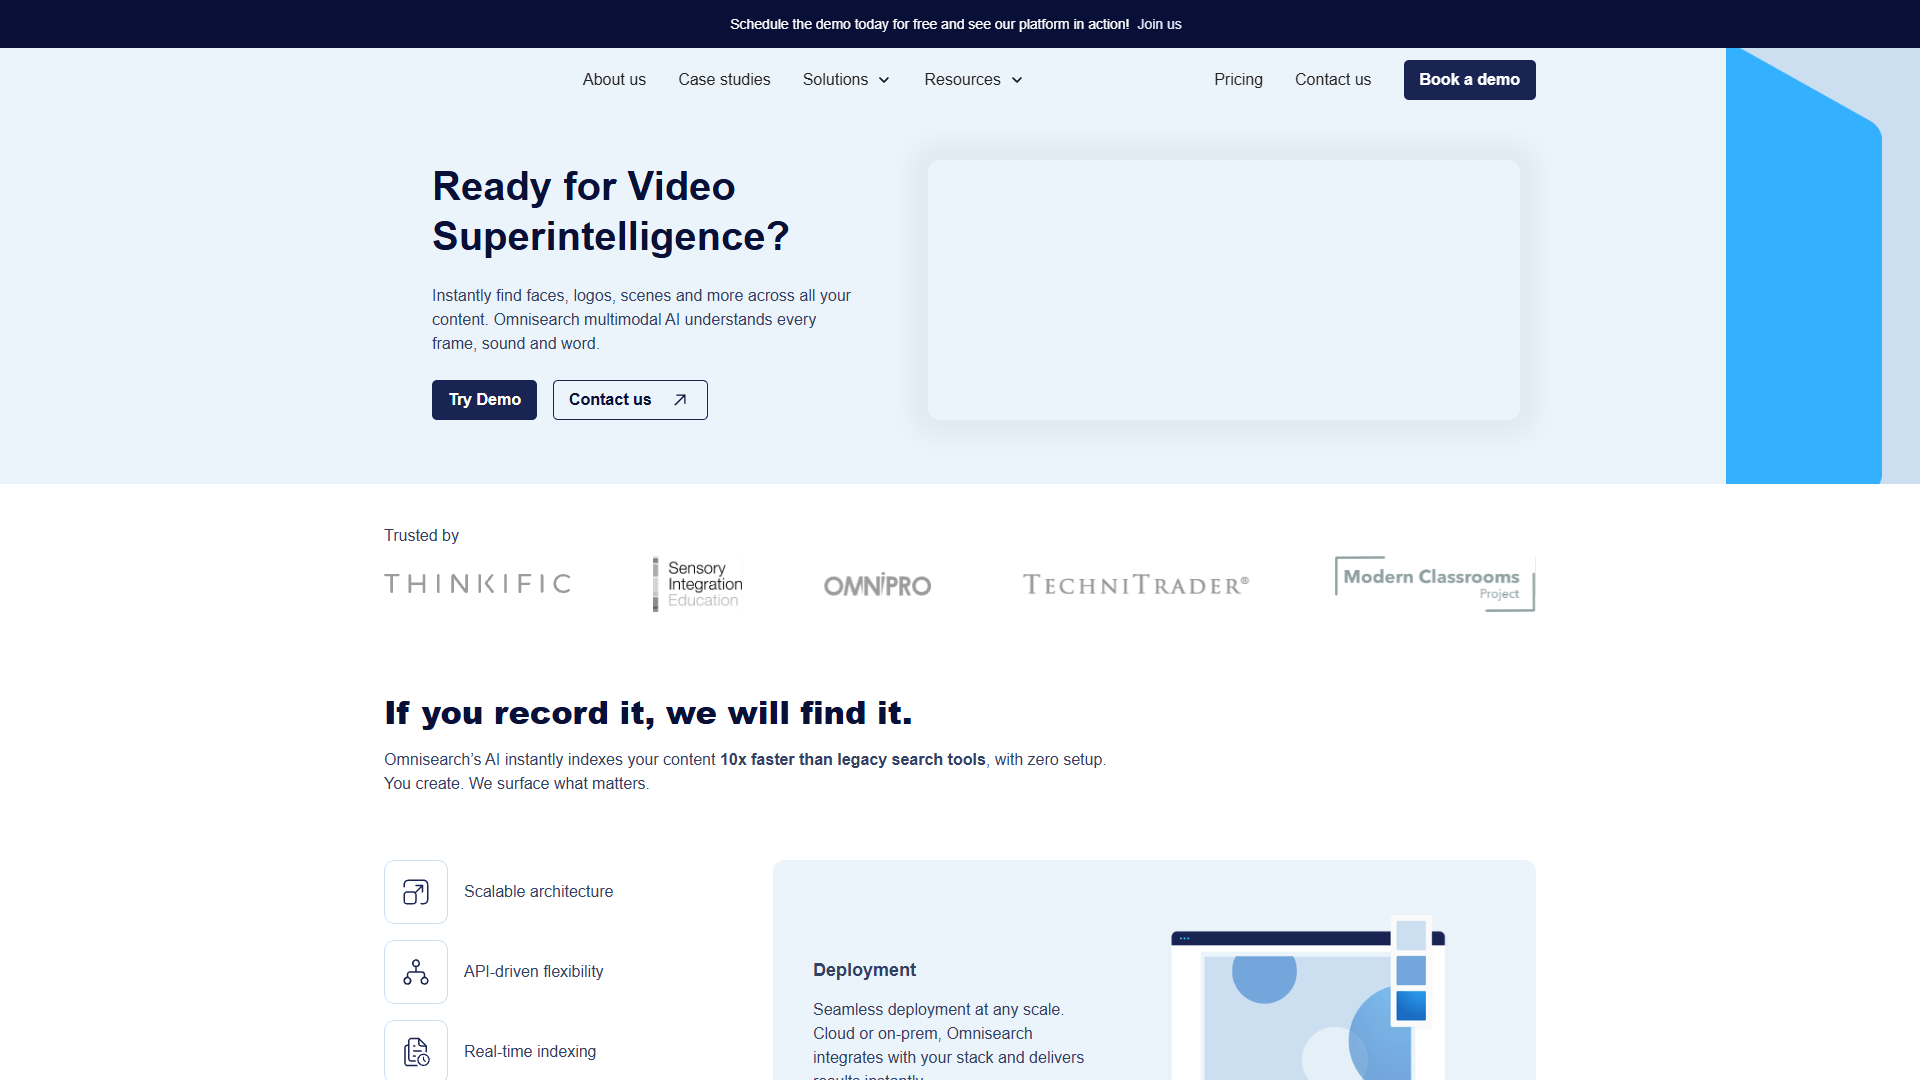This screenshot has width=1920, height=1080.
Task: Click the outlined Contact us hero button
Action: (630, 400)
